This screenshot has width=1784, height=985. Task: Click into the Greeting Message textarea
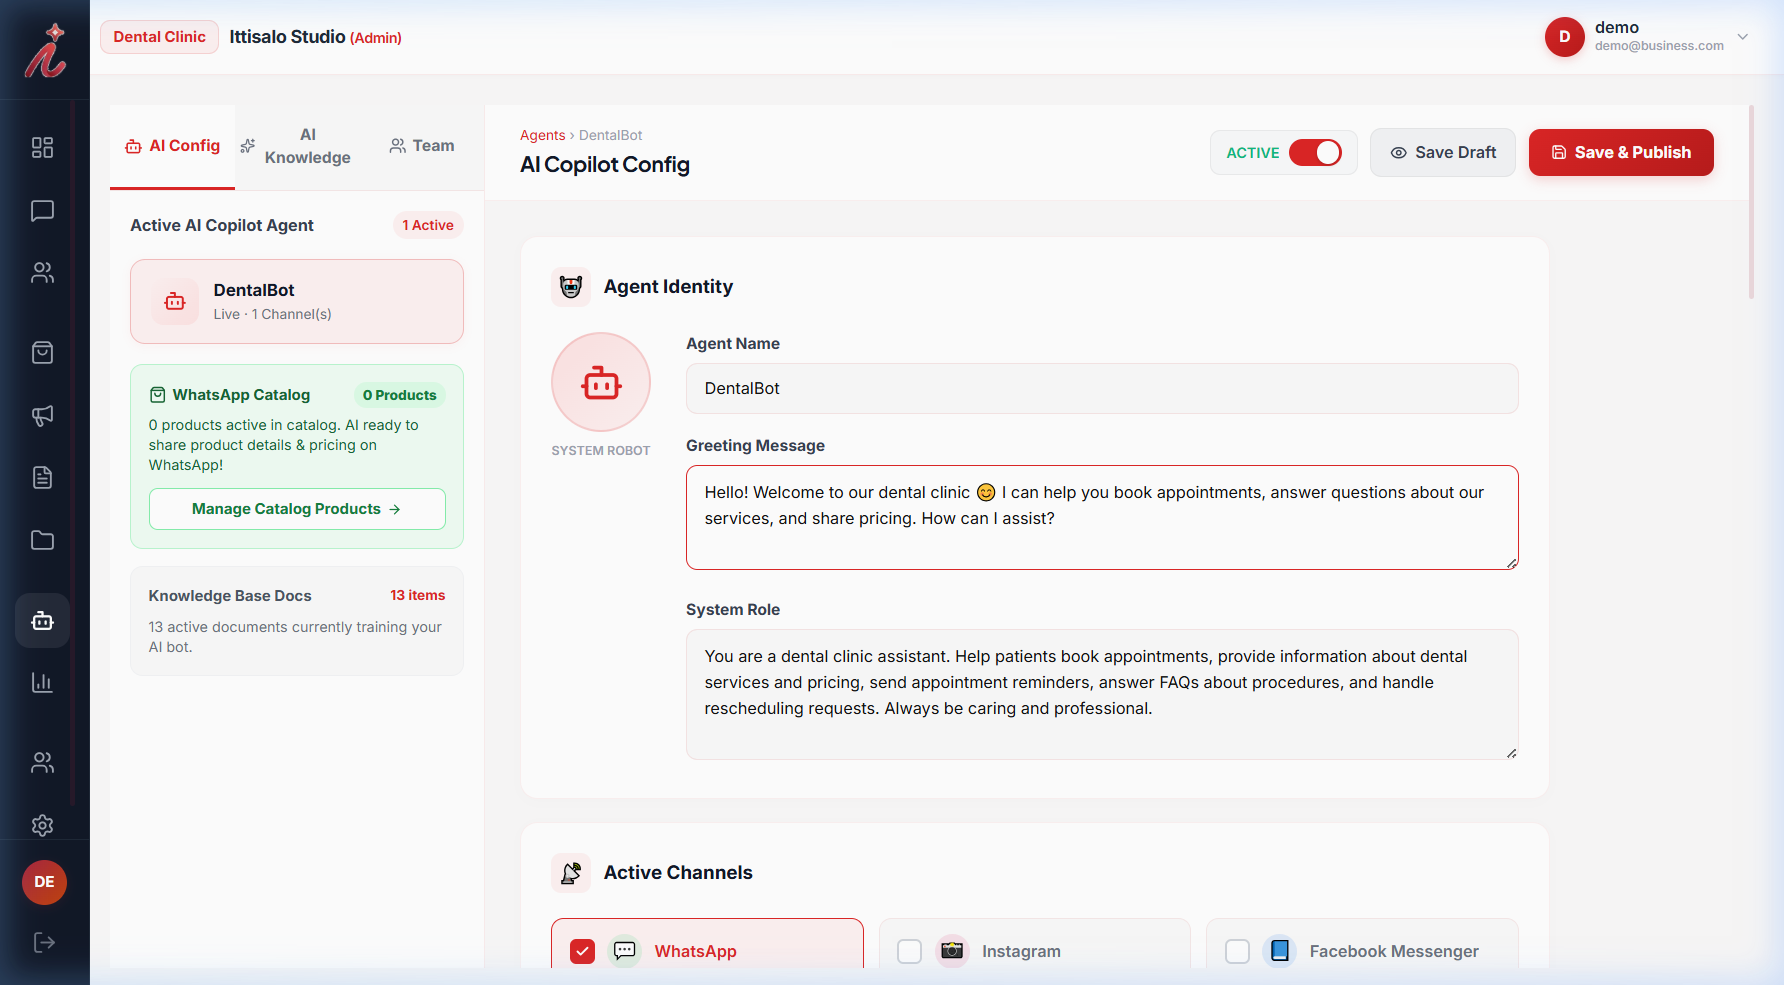pyautogui.click(x=1102, y=518)
